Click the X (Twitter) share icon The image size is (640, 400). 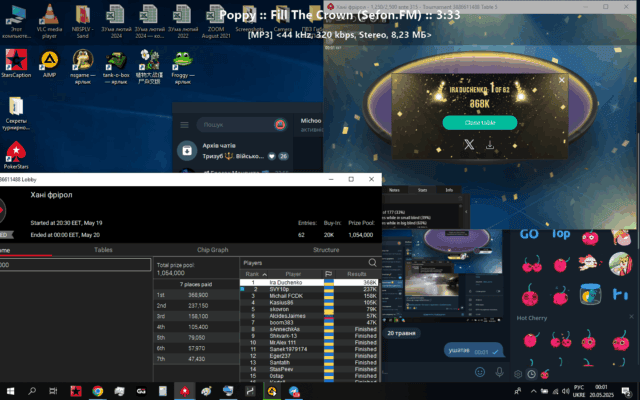click(469, 145)
